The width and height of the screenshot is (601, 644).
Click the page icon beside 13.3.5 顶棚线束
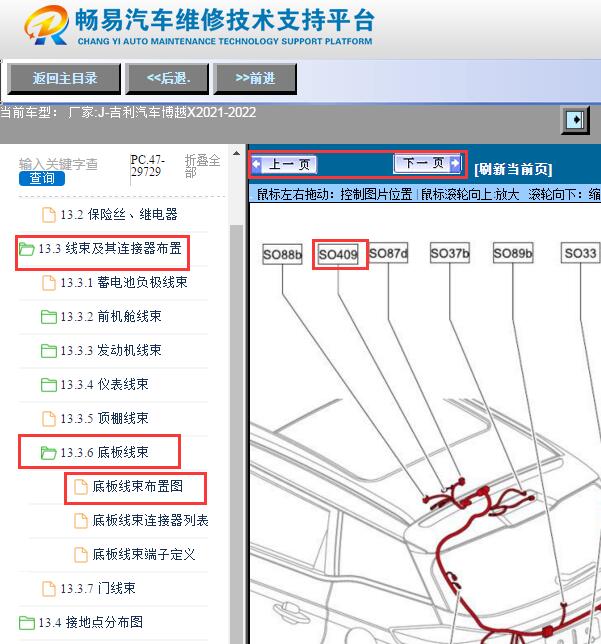point(49,419)
